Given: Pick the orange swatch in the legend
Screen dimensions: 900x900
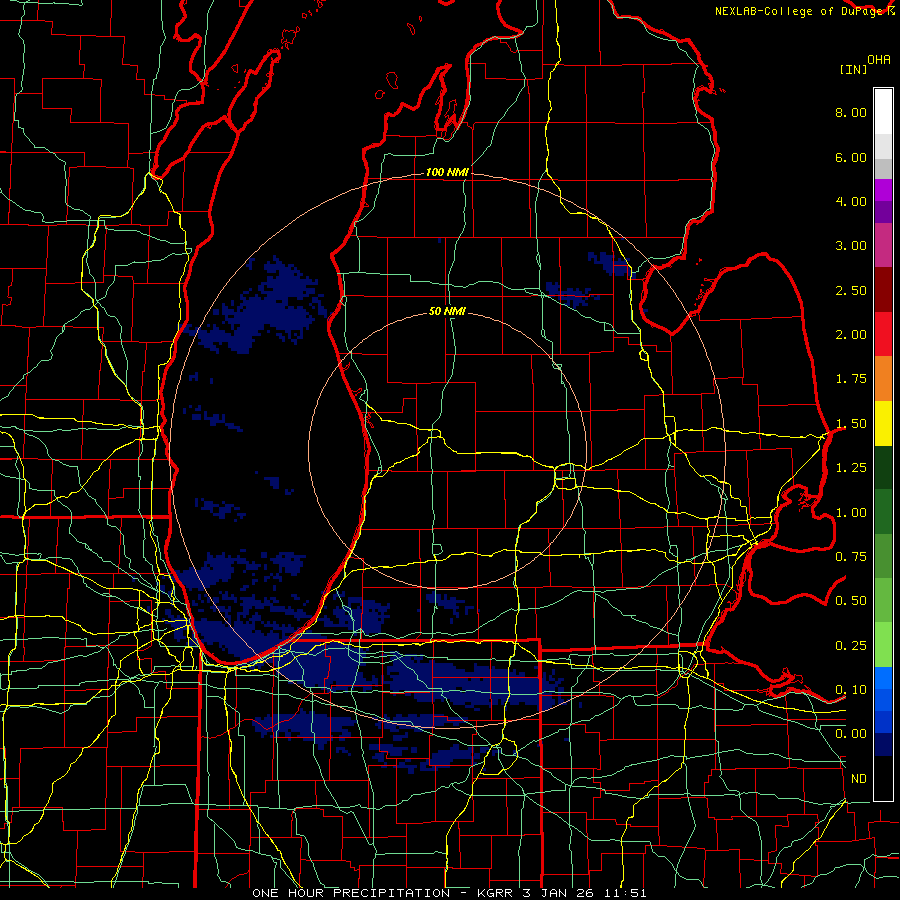Looking at the screenshot, I should tap(883, 379).
